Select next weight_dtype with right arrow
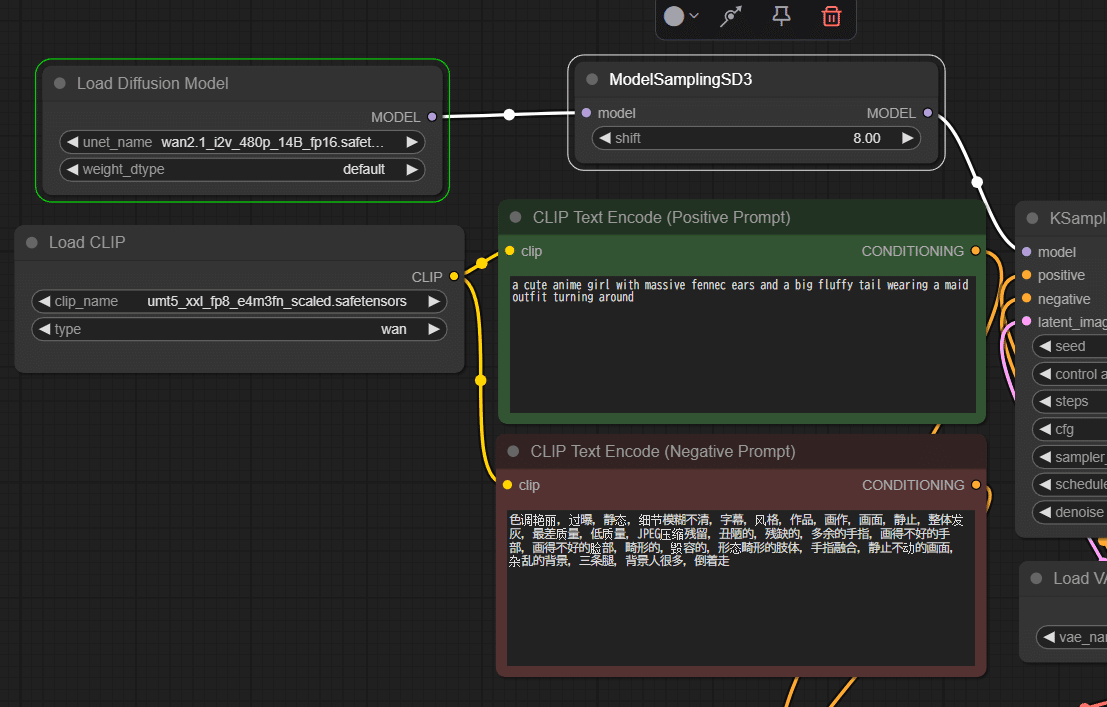This screenshot has height=707, width=1107. pyautogui.click(x=412, y=170)
